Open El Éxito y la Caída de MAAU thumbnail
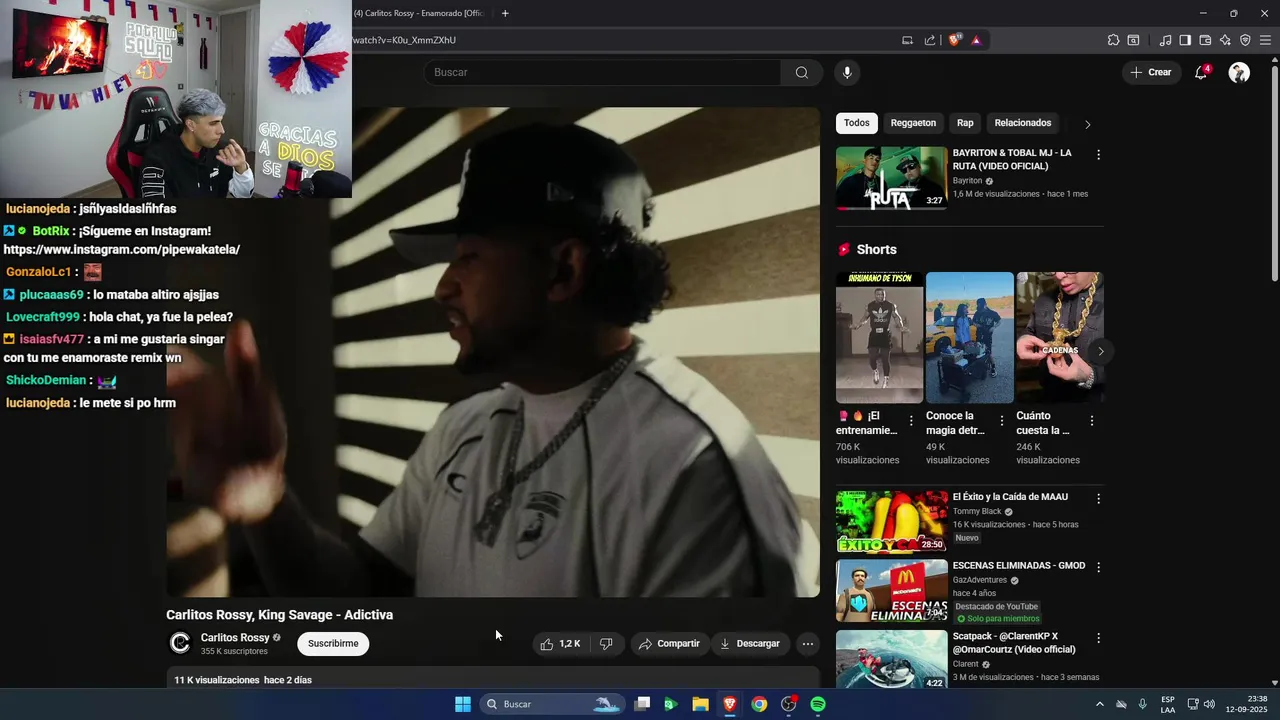Image resolution: width=1280 pixels, height=720 pixels. coord(891,521)
